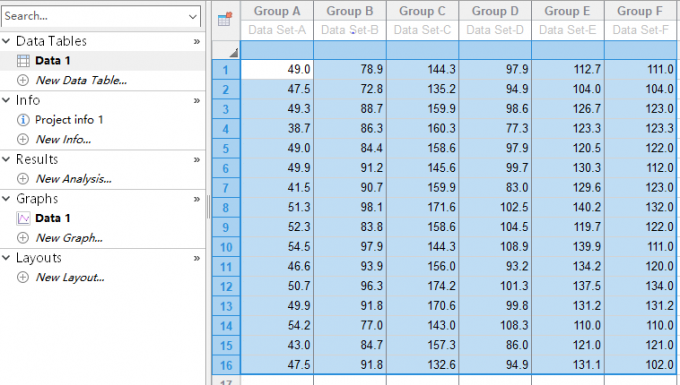Click the double chevron next to Data Tables

click(x=196, y=42)
